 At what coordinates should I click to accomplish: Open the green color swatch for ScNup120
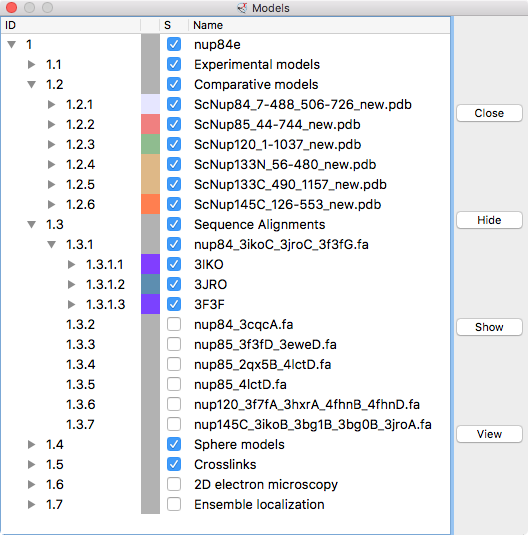pyautogui.click(x=150, y=144)
